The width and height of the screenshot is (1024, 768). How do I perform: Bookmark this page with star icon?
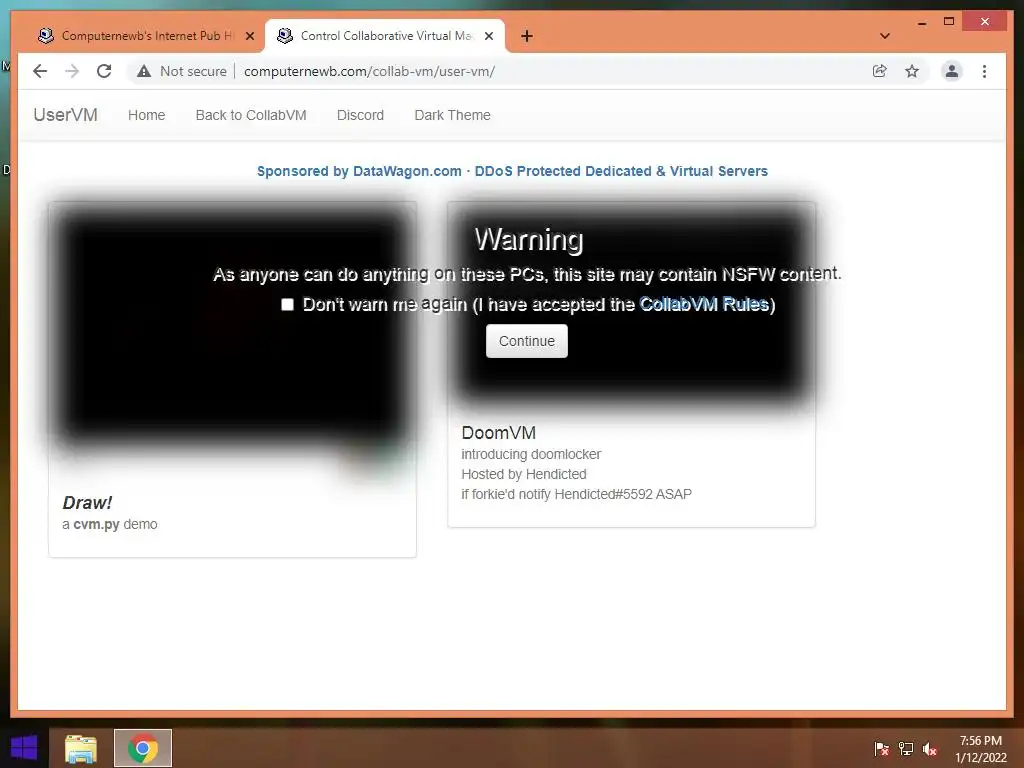tap(912, 71)
